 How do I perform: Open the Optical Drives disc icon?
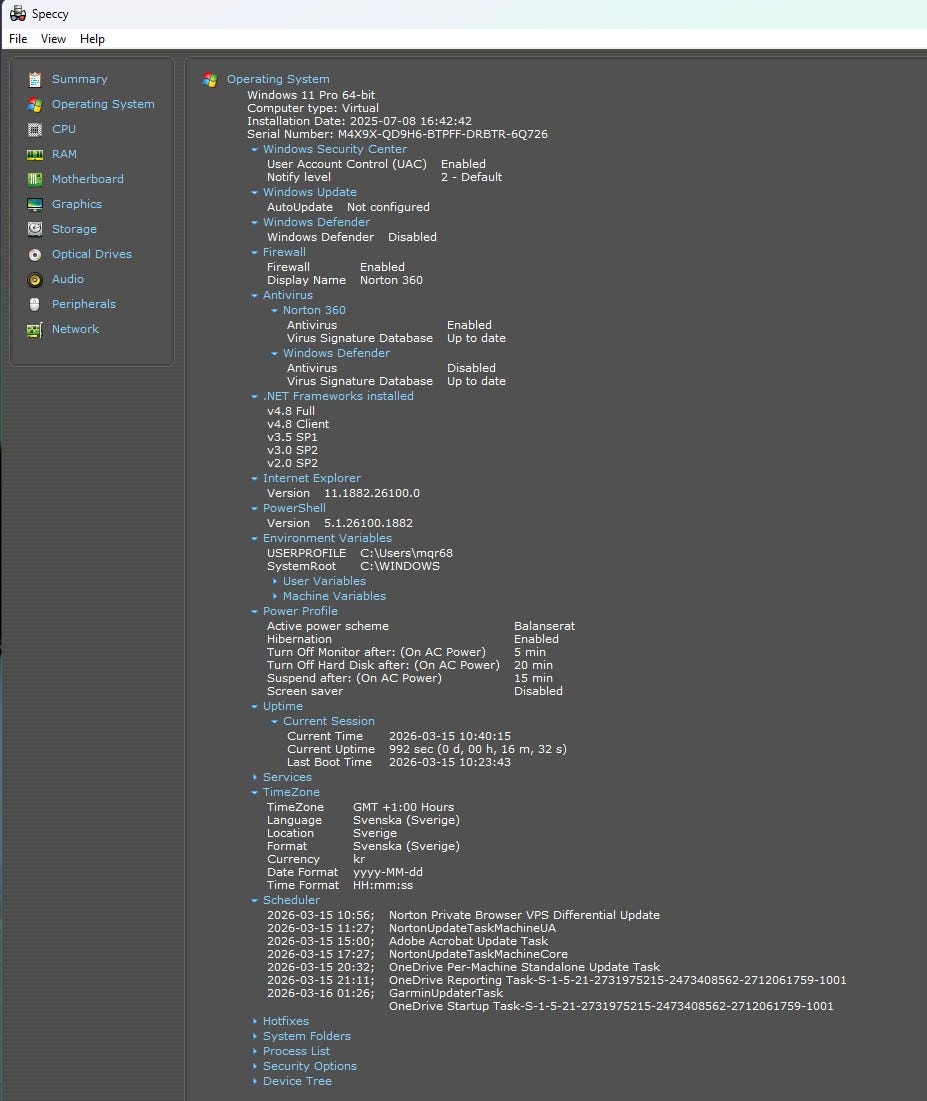point(35,254)
